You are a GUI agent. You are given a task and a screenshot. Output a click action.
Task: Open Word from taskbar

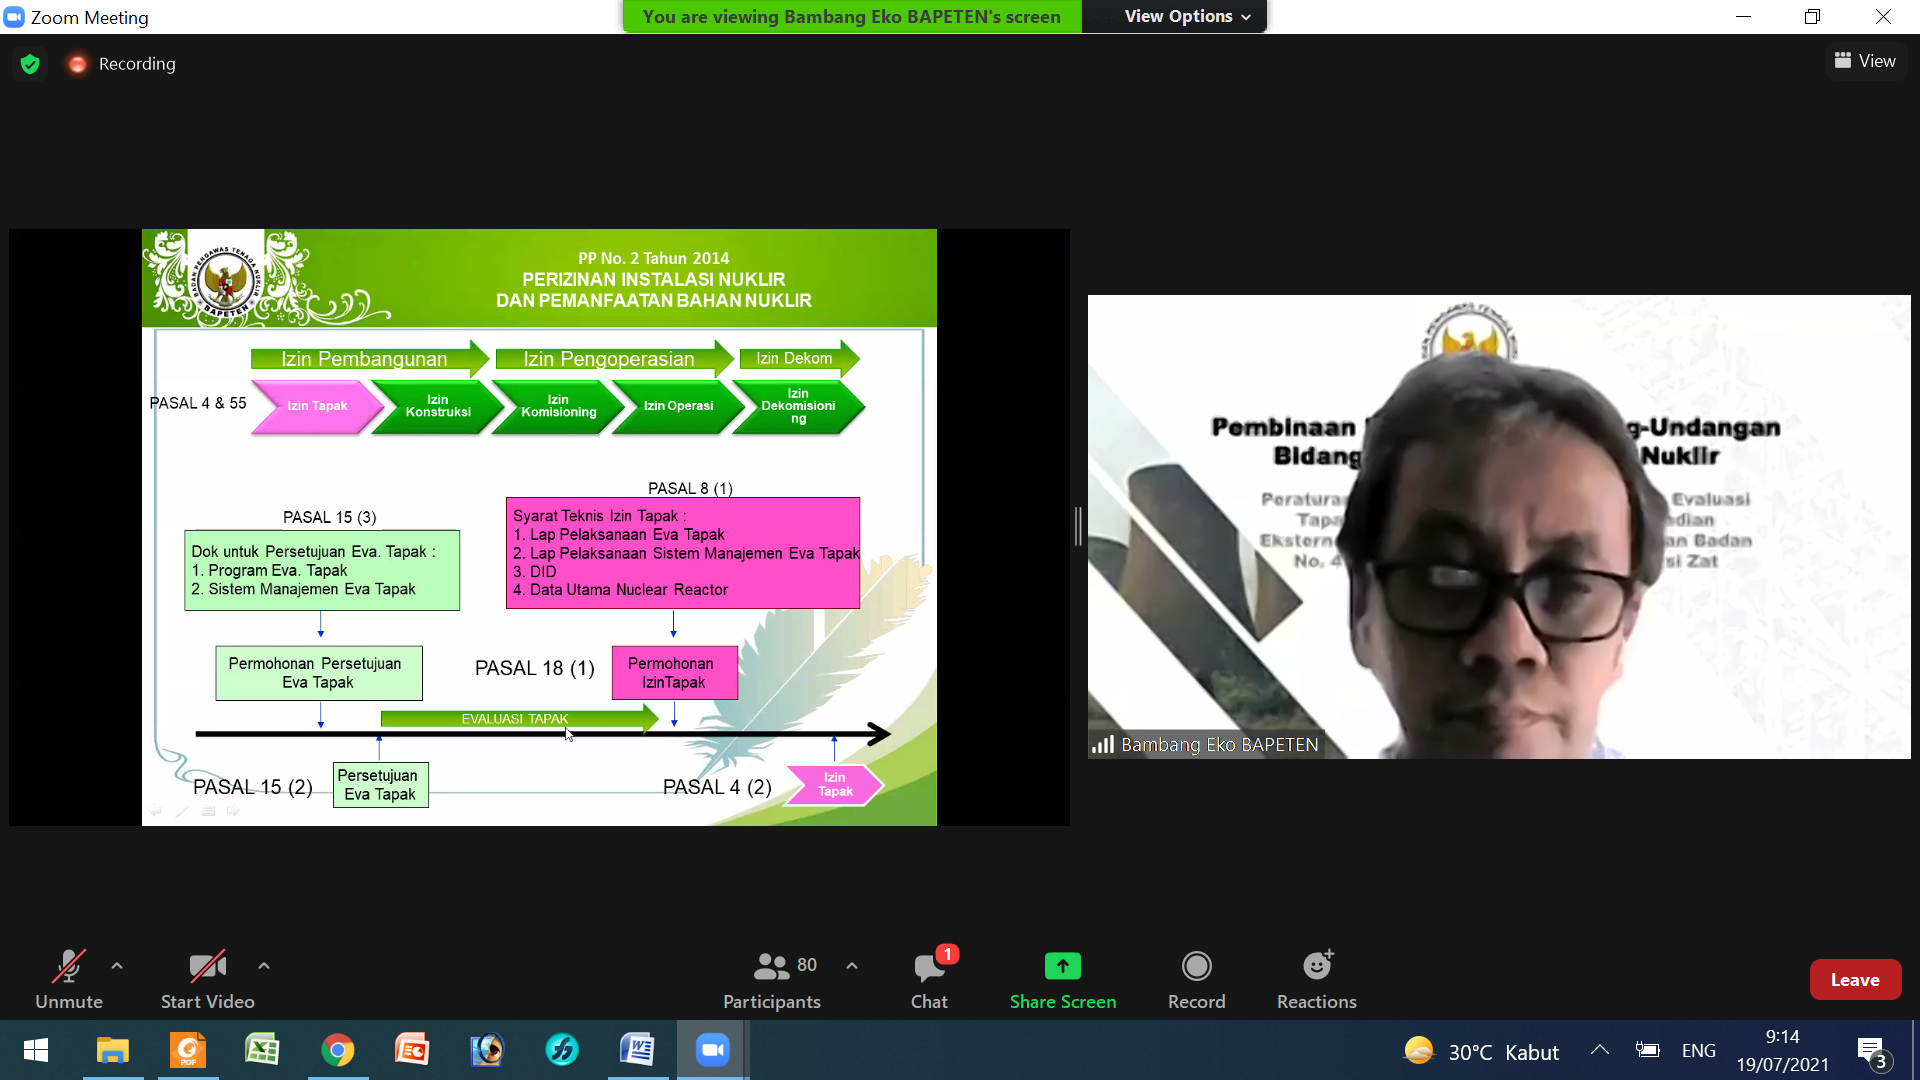637,1050
